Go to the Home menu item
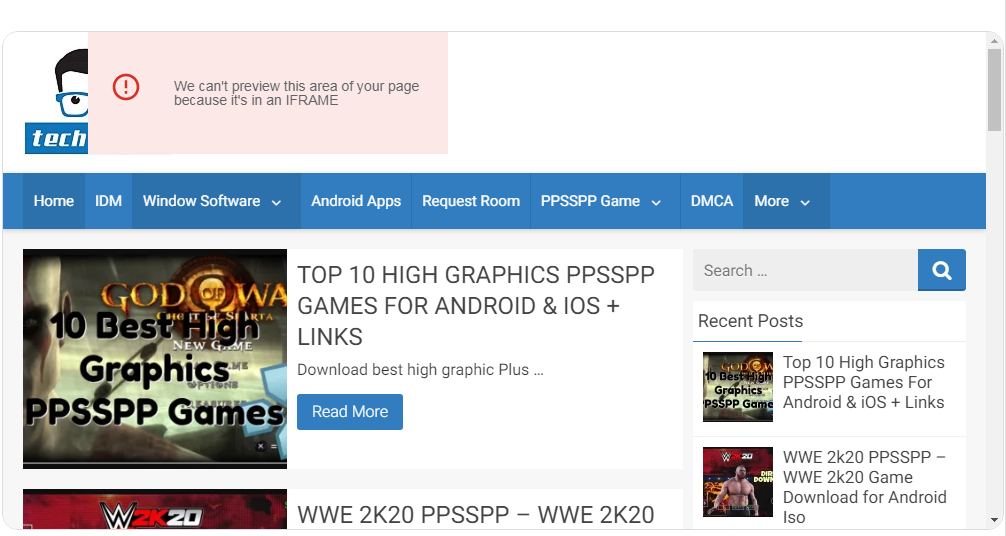This screenshot has width=1006, height=536. point(54,201)
